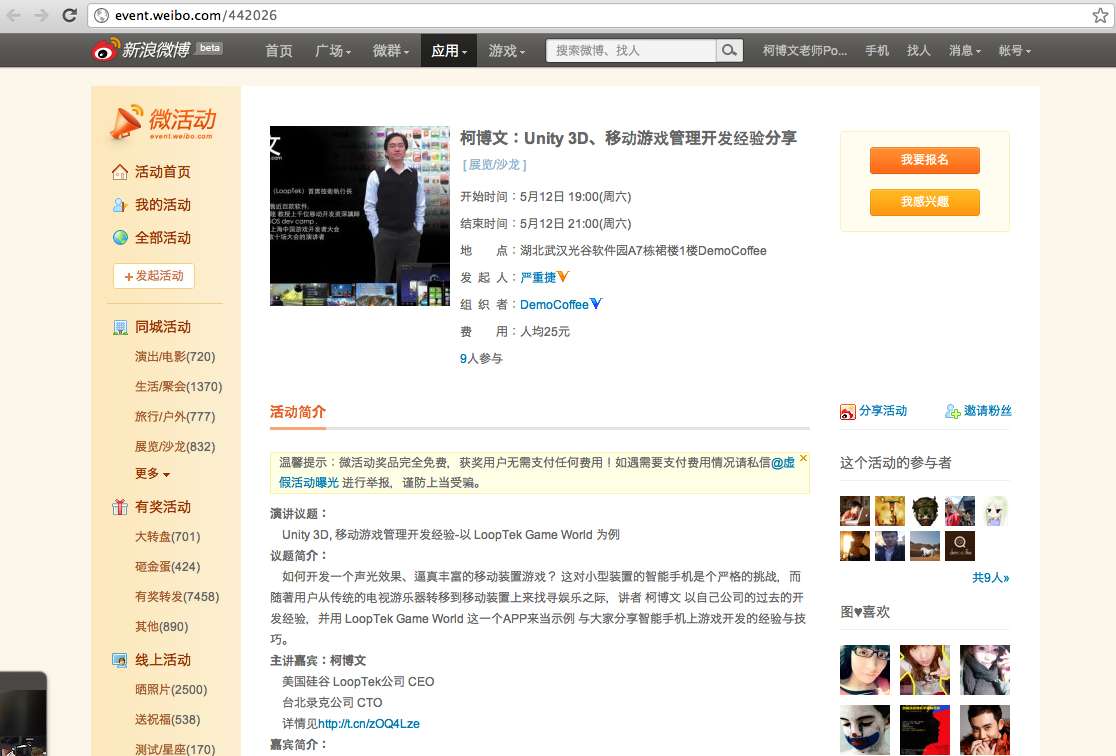The height and width of the screenshot is (756, 1116).
Task: Open the 广场 dropdown menu
Action: 333,51
